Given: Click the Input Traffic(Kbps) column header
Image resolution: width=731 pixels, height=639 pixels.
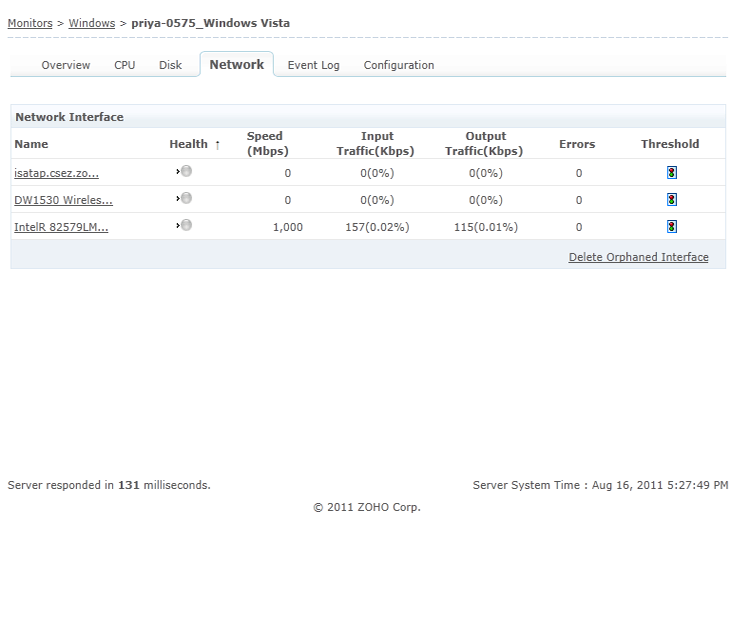Looking at the screenshot, I should (376, 144).
